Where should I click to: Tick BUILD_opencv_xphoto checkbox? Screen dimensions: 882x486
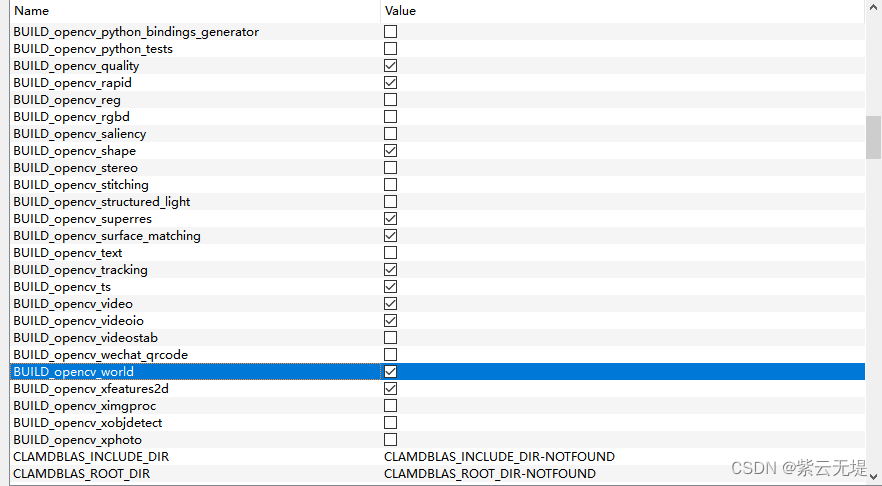pos(390,439)
